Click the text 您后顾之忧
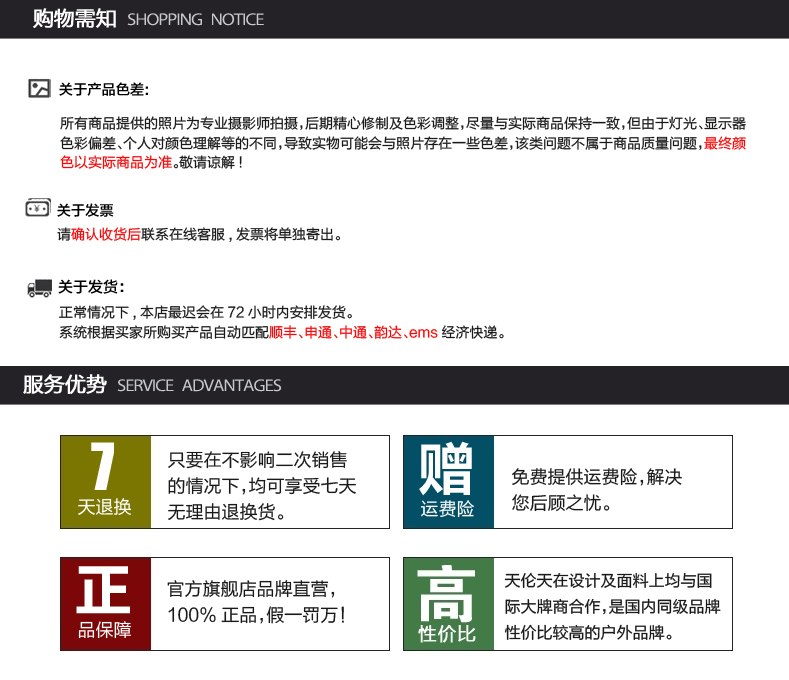 click(562, 503)
